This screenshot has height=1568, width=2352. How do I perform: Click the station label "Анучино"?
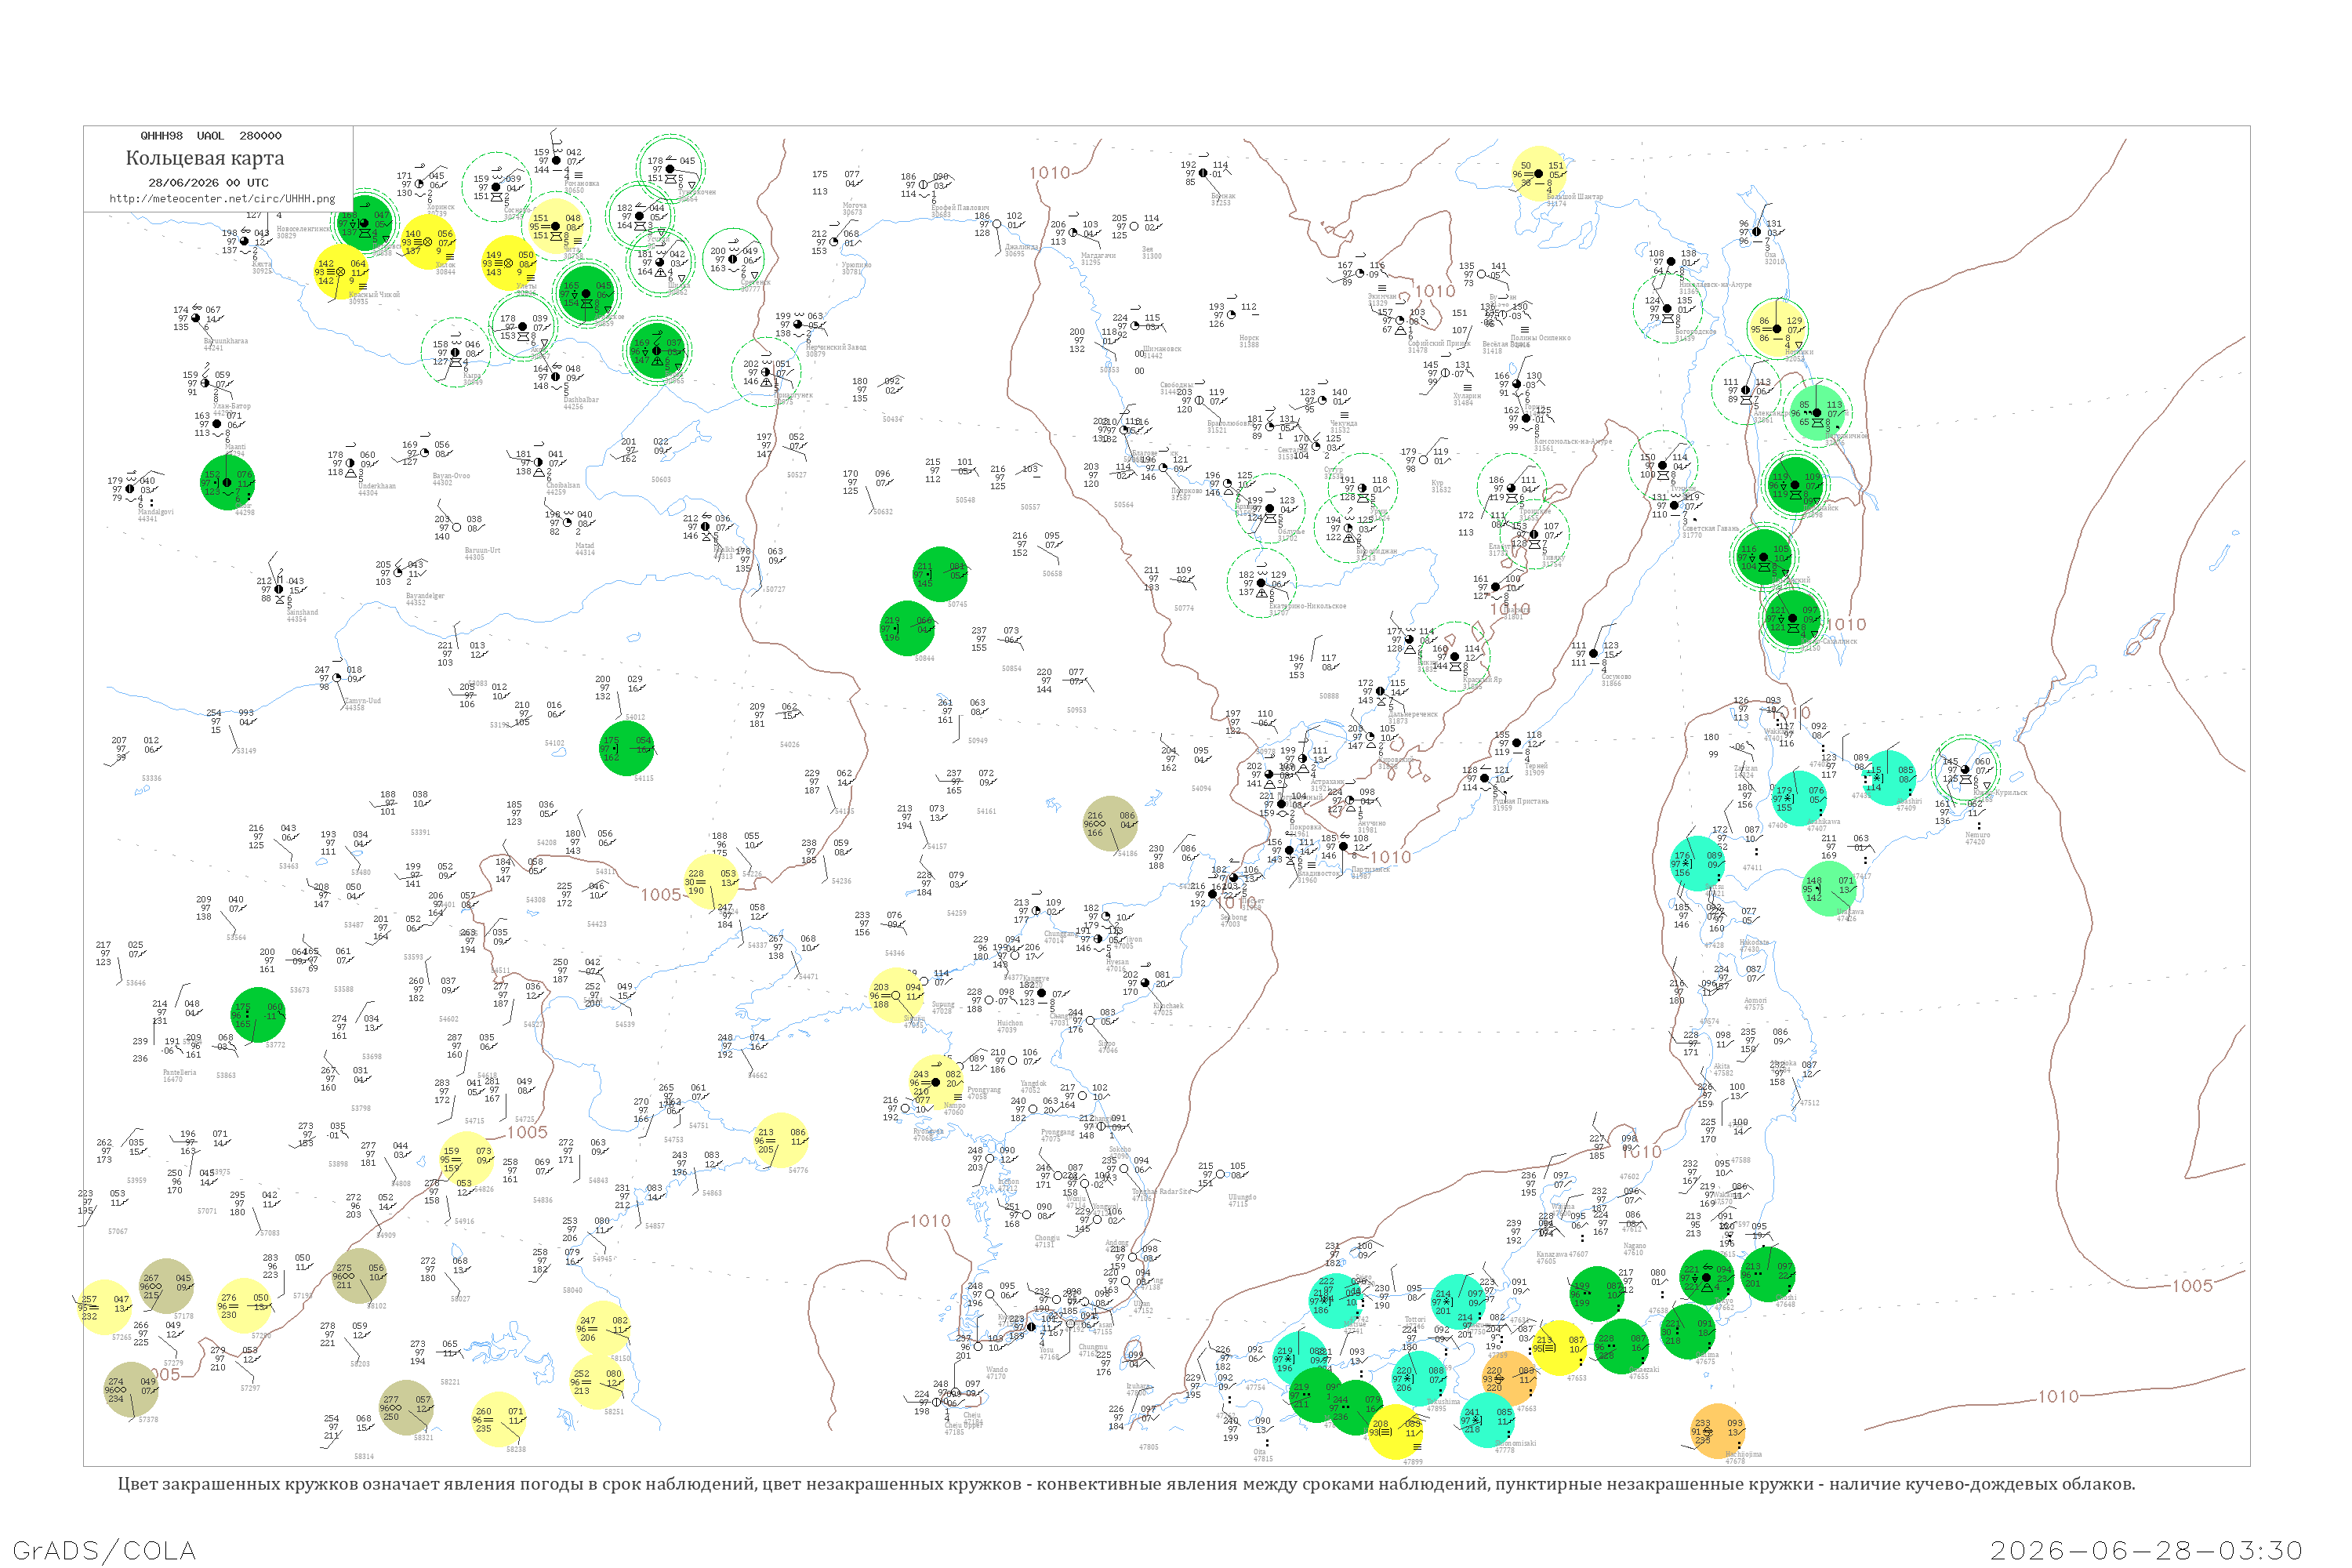[x=1371, y=823]
